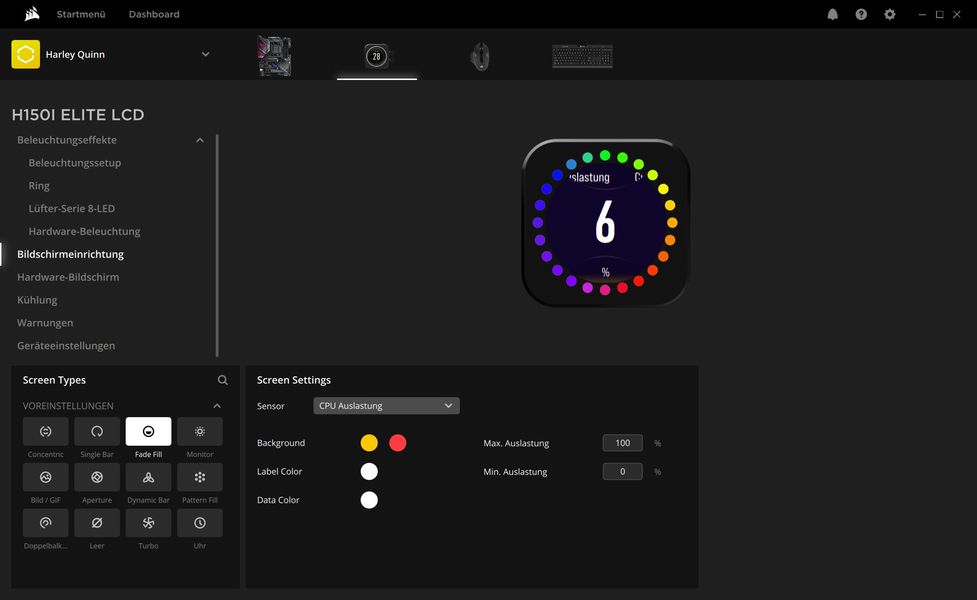The height and width of the screenshot is (600, 977).
Task: Pick the Turbo screen type
Action: [148, 523]
